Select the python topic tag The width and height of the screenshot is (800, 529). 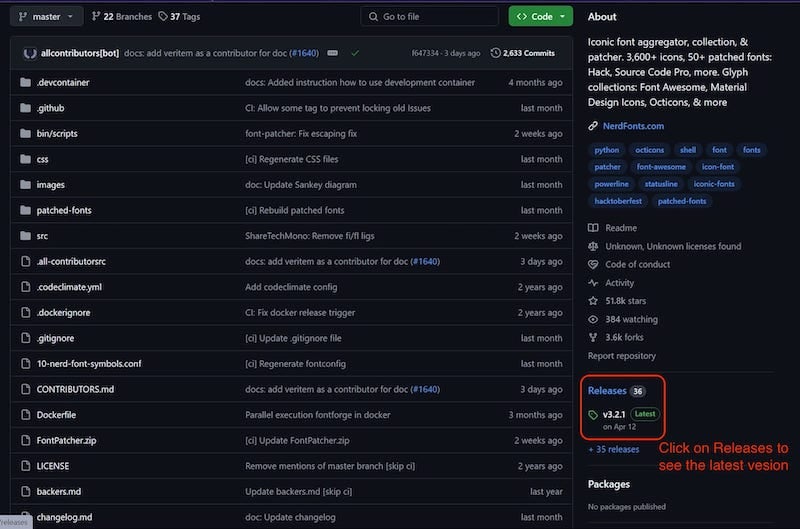pyautogui.click(x=607, y=150)
